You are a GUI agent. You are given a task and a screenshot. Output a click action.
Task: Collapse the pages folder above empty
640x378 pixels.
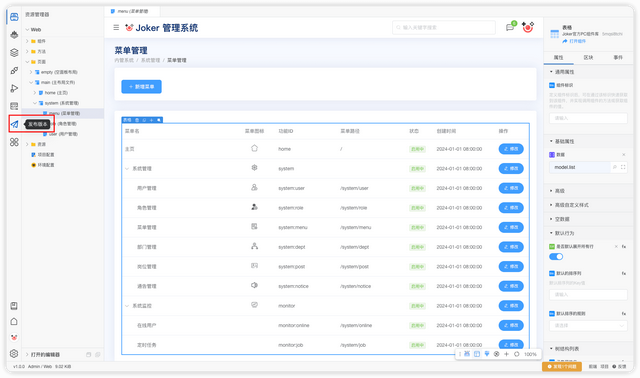pos(27,62)
